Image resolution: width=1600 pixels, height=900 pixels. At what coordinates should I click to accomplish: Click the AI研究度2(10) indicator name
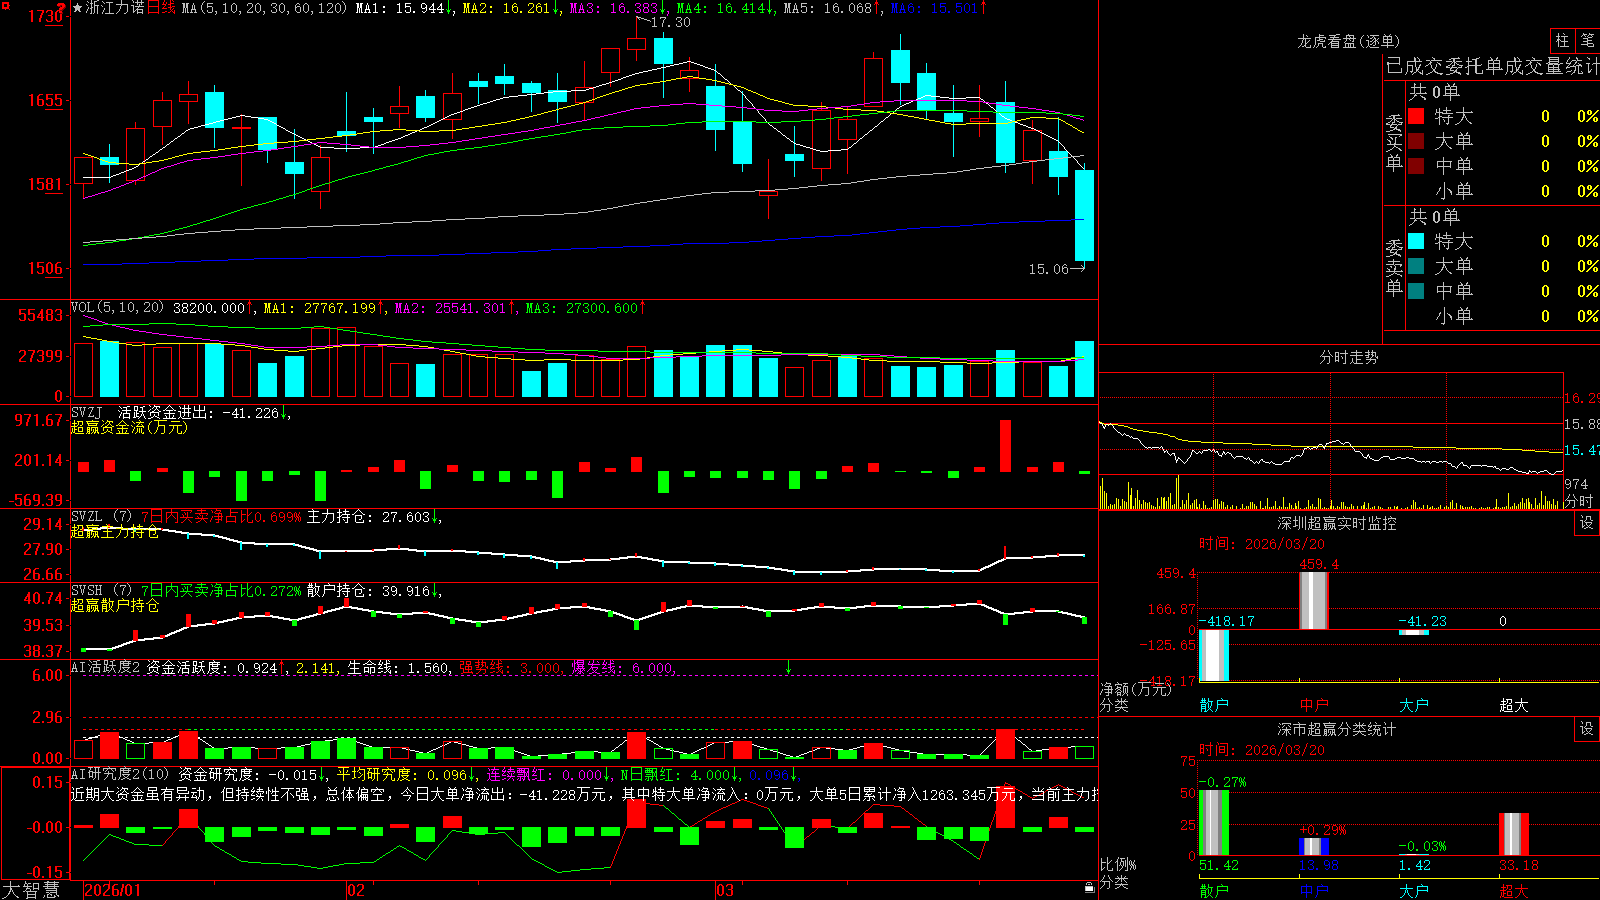click(x=120, y=774)
